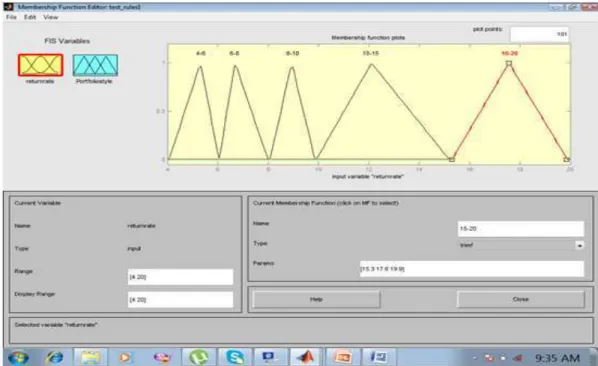Image resolution: width=598 pixels, height=366 pixels.
Task: Click the left base handle of 15-20 triangle
Action: click(x=452, y=159)
